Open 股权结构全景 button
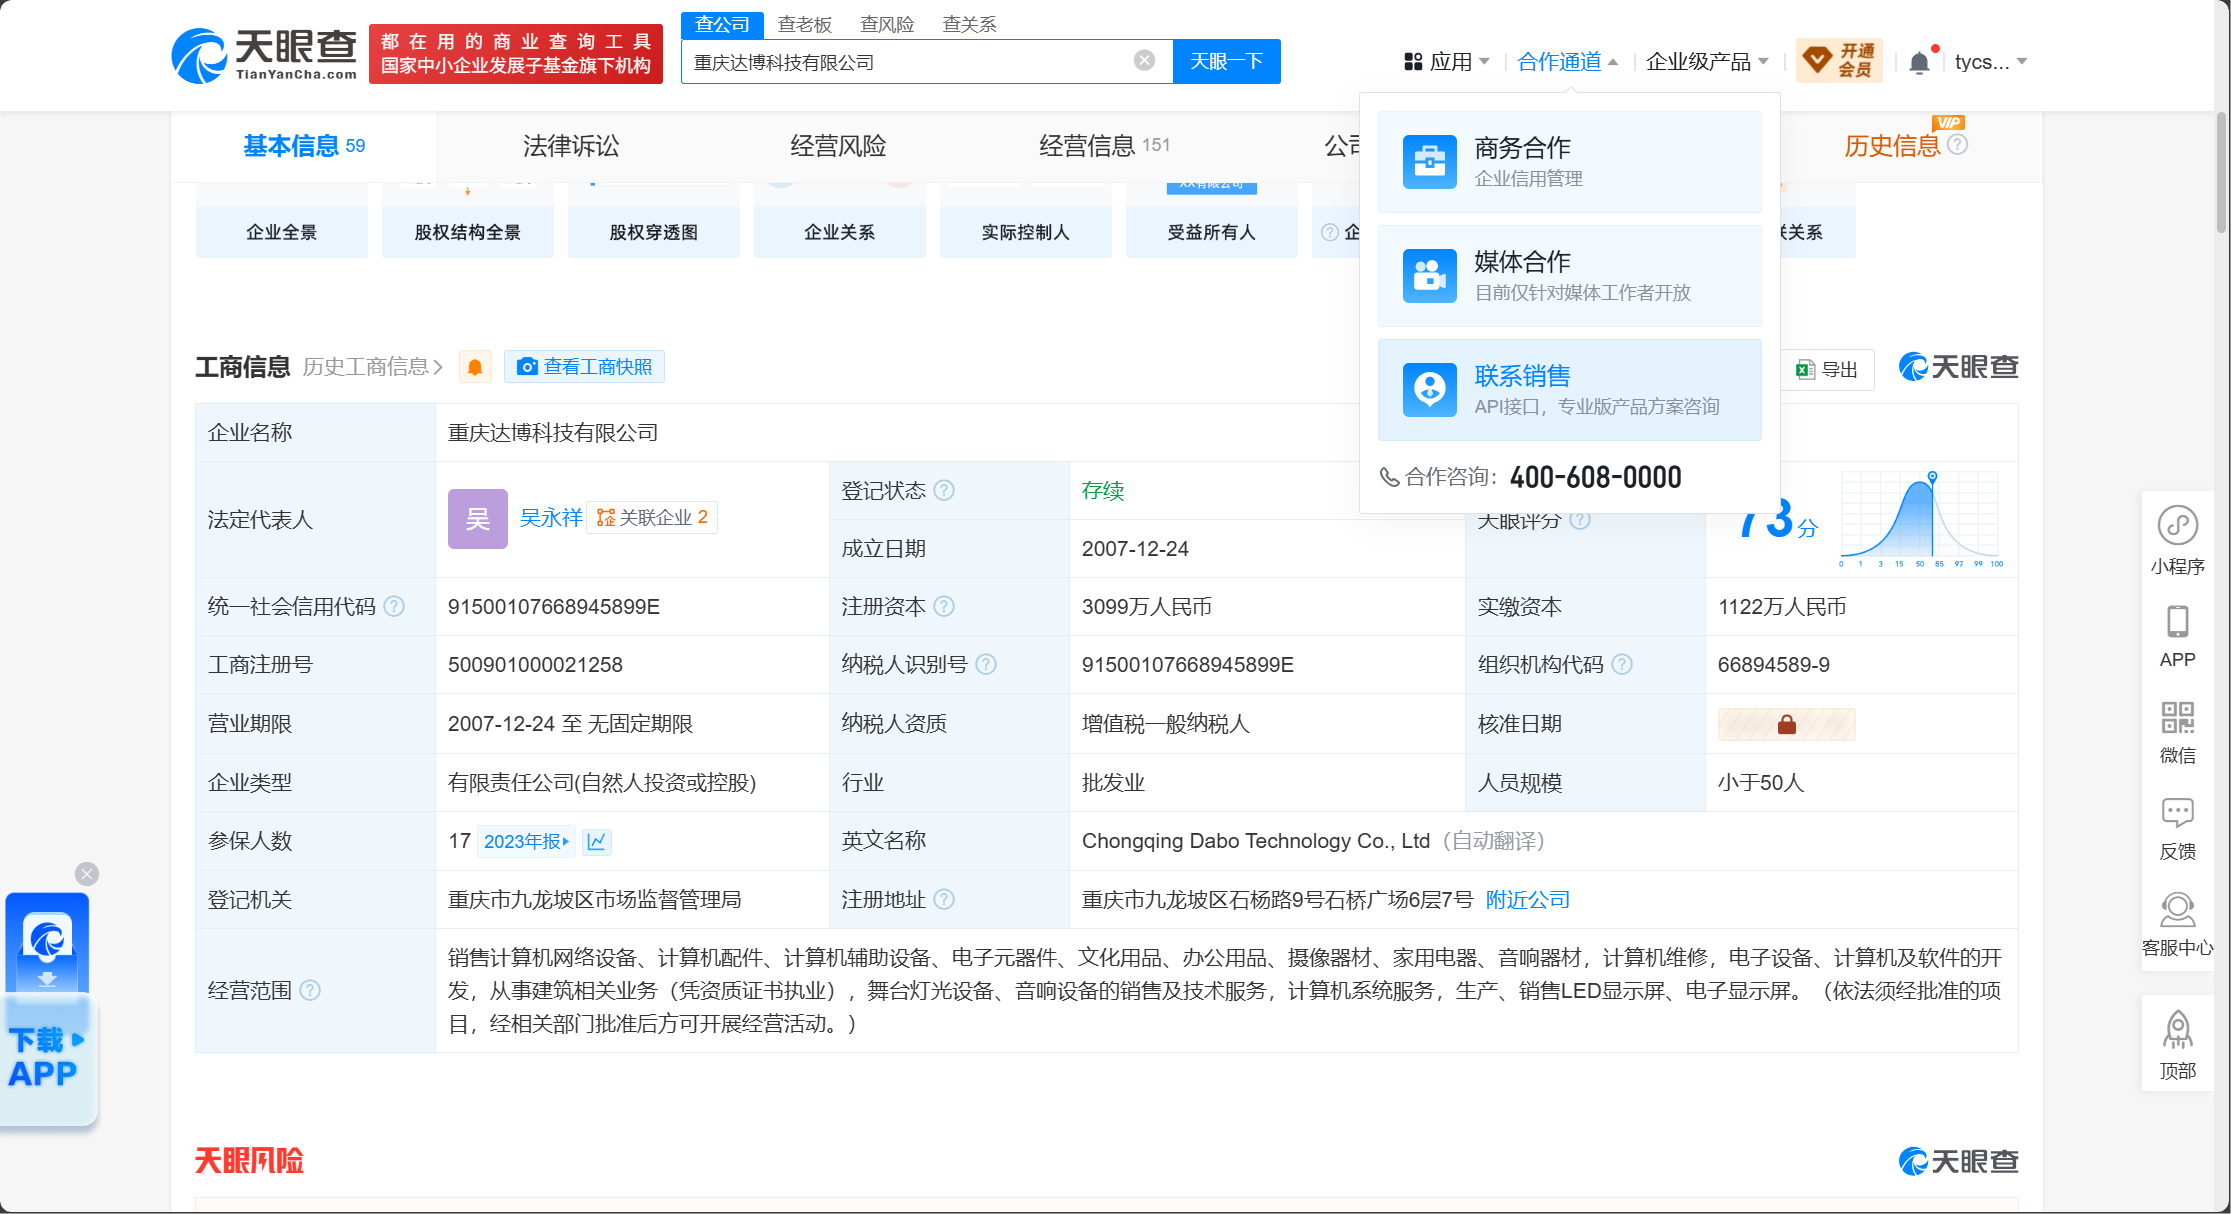The height and width of the screenshot is (1214, 2231). [467, 232]
